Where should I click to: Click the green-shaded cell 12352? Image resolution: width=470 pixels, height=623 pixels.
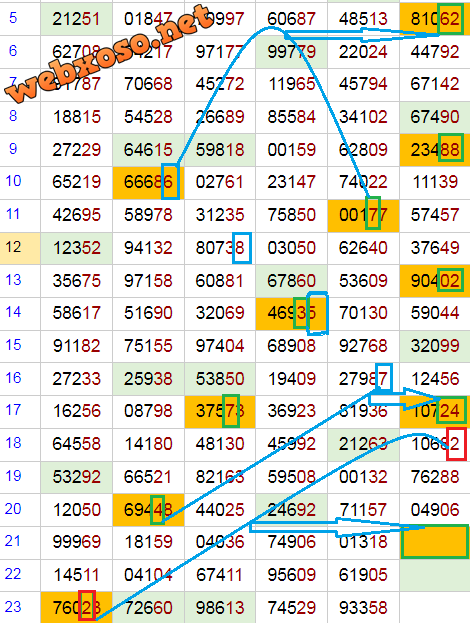click(76, 248)
